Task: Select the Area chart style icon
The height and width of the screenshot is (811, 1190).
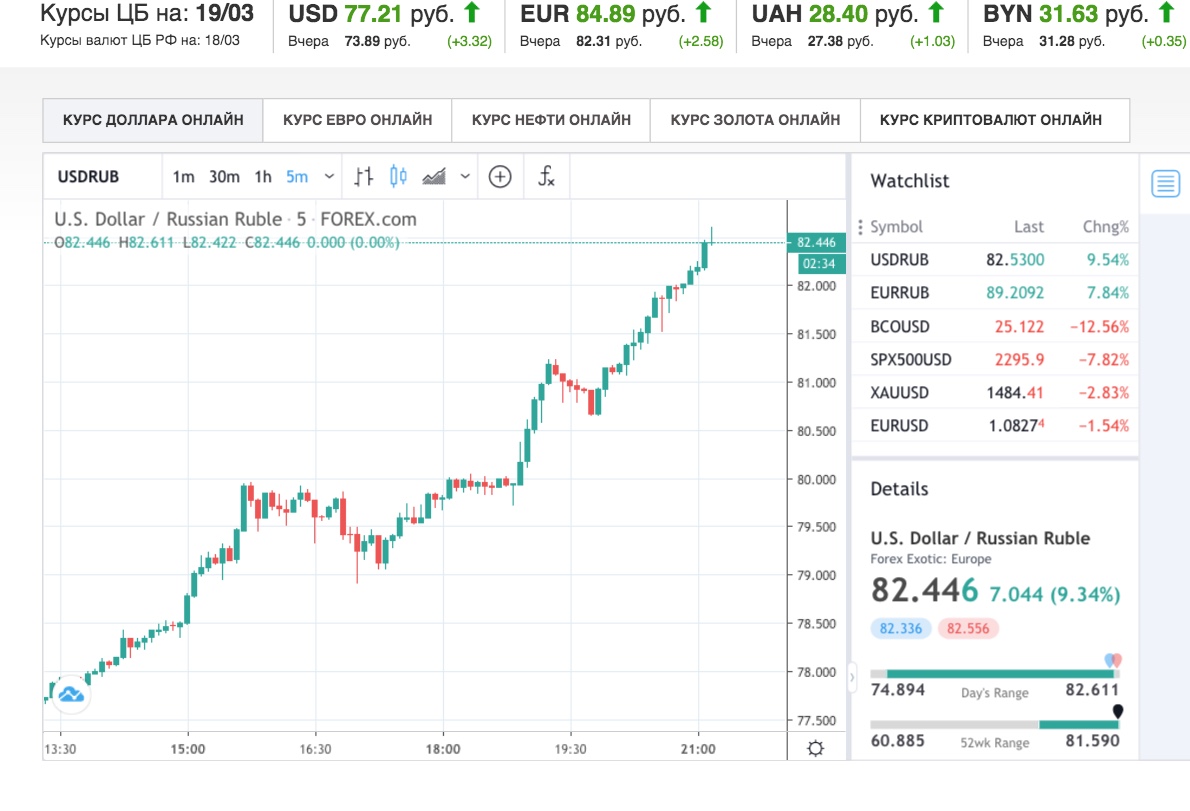Action: pos(434,177)
